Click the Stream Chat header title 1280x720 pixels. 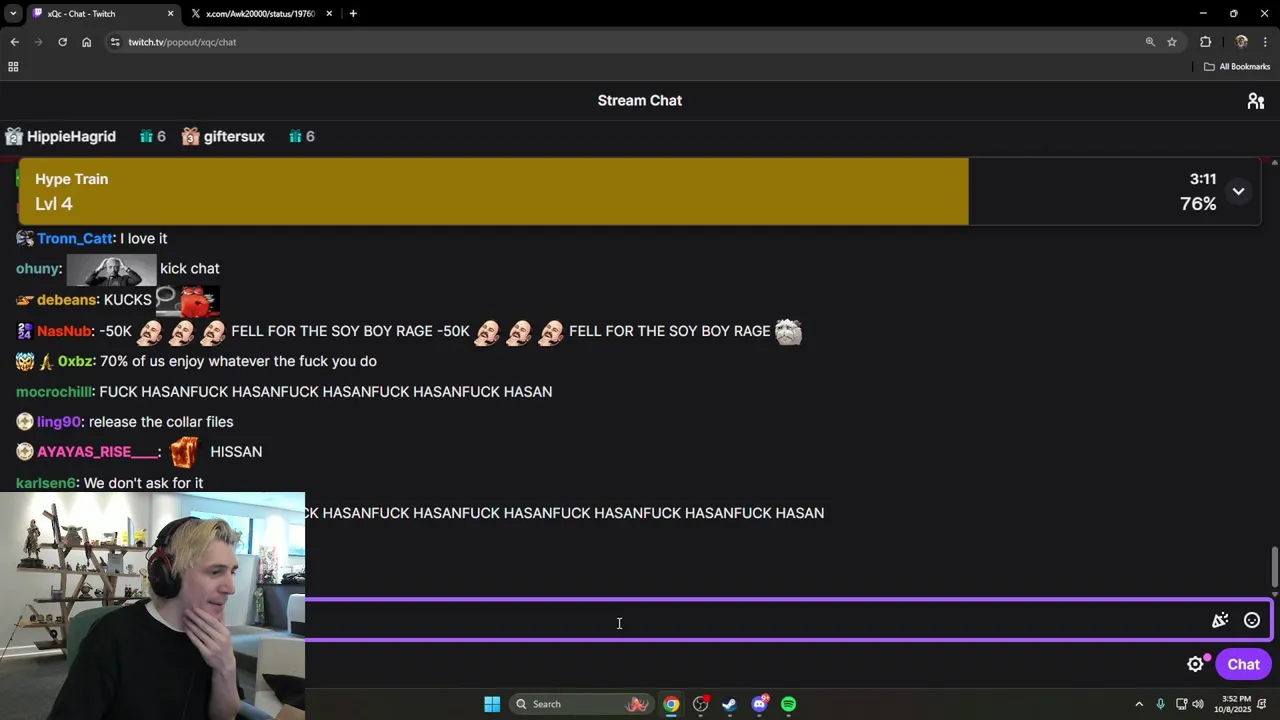pos(640,100)
